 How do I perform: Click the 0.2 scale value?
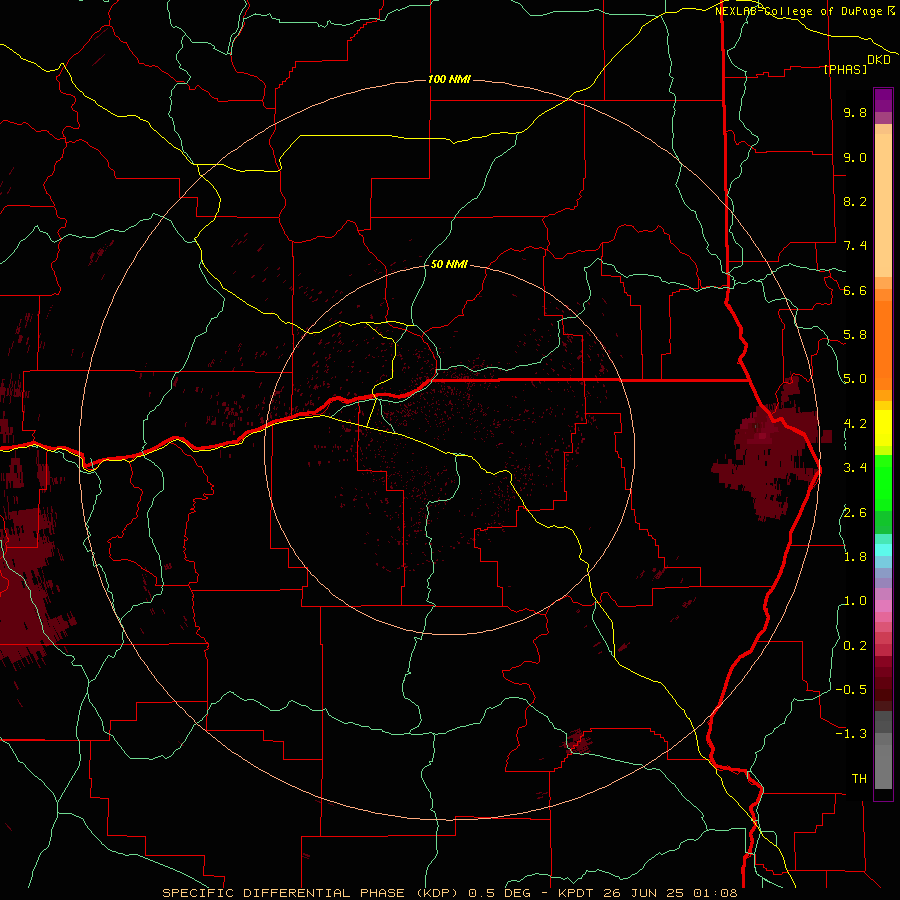(855, 646)
